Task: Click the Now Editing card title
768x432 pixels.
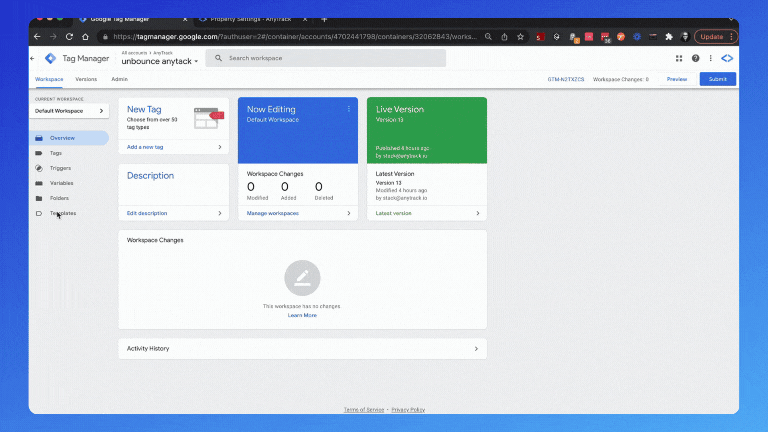Action: 271,110
